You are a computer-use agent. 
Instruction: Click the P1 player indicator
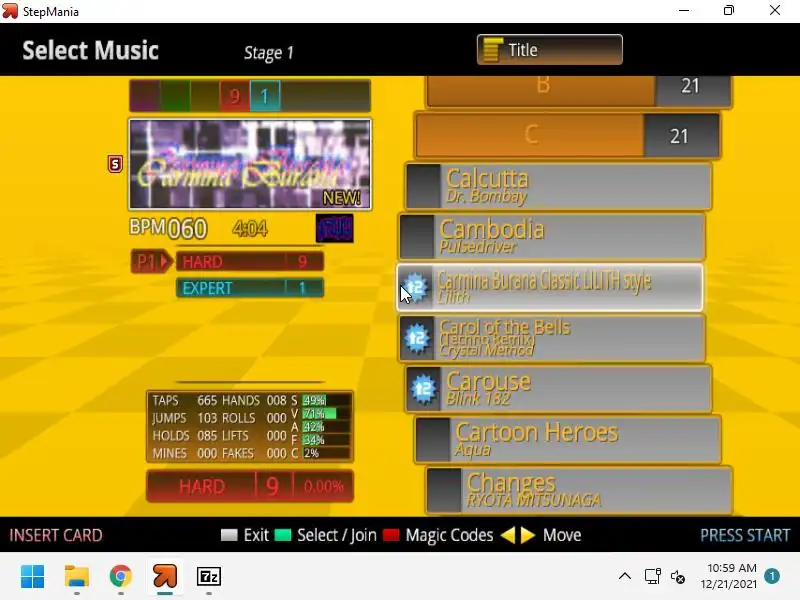(151, 262)
